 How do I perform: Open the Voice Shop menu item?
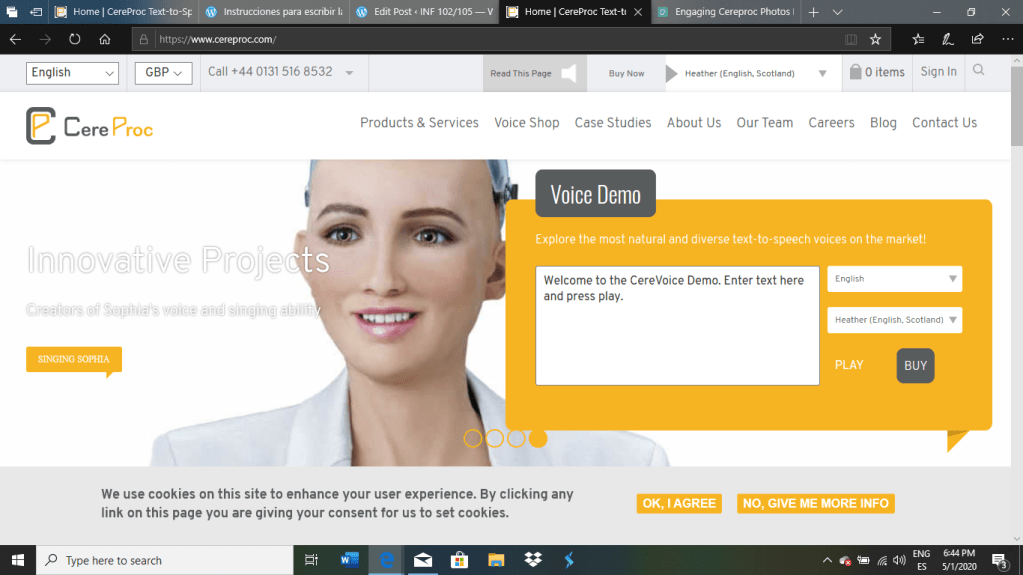tap(526, 123)
